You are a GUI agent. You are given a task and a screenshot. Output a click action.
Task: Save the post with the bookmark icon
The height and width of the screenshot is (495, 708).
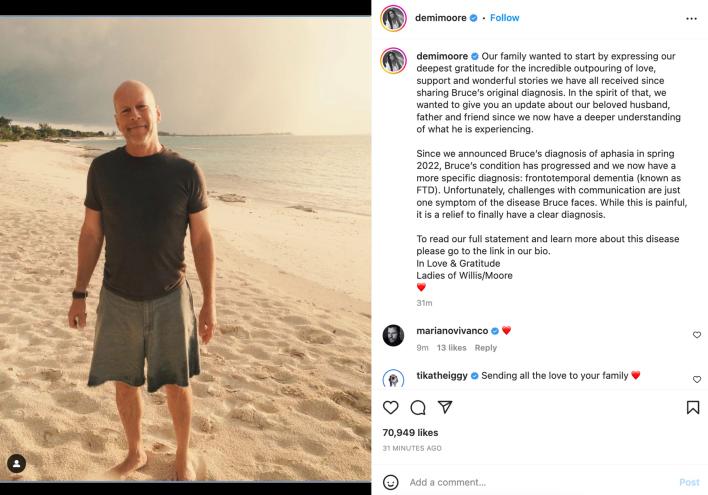(x=693, y=407)
